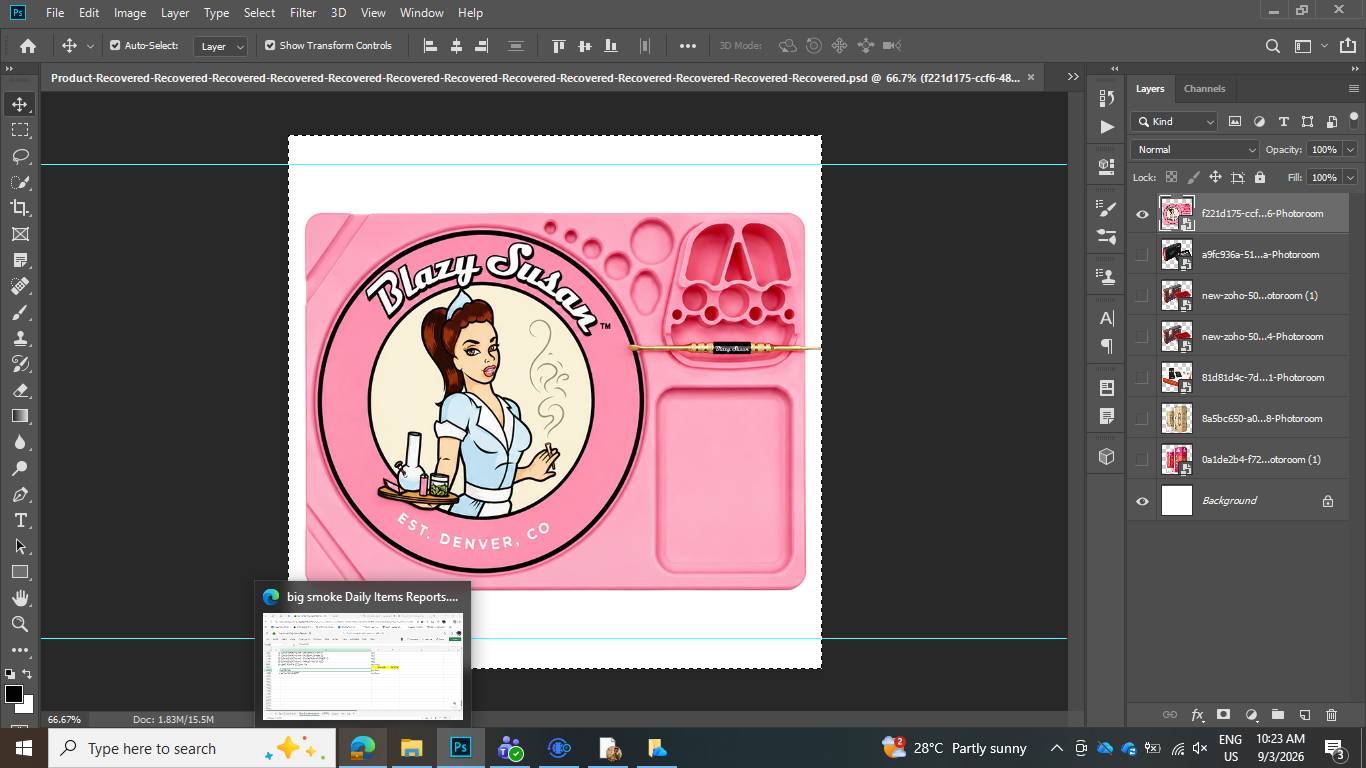
Task: Hide the Background layer
Action: (1142, 501)
